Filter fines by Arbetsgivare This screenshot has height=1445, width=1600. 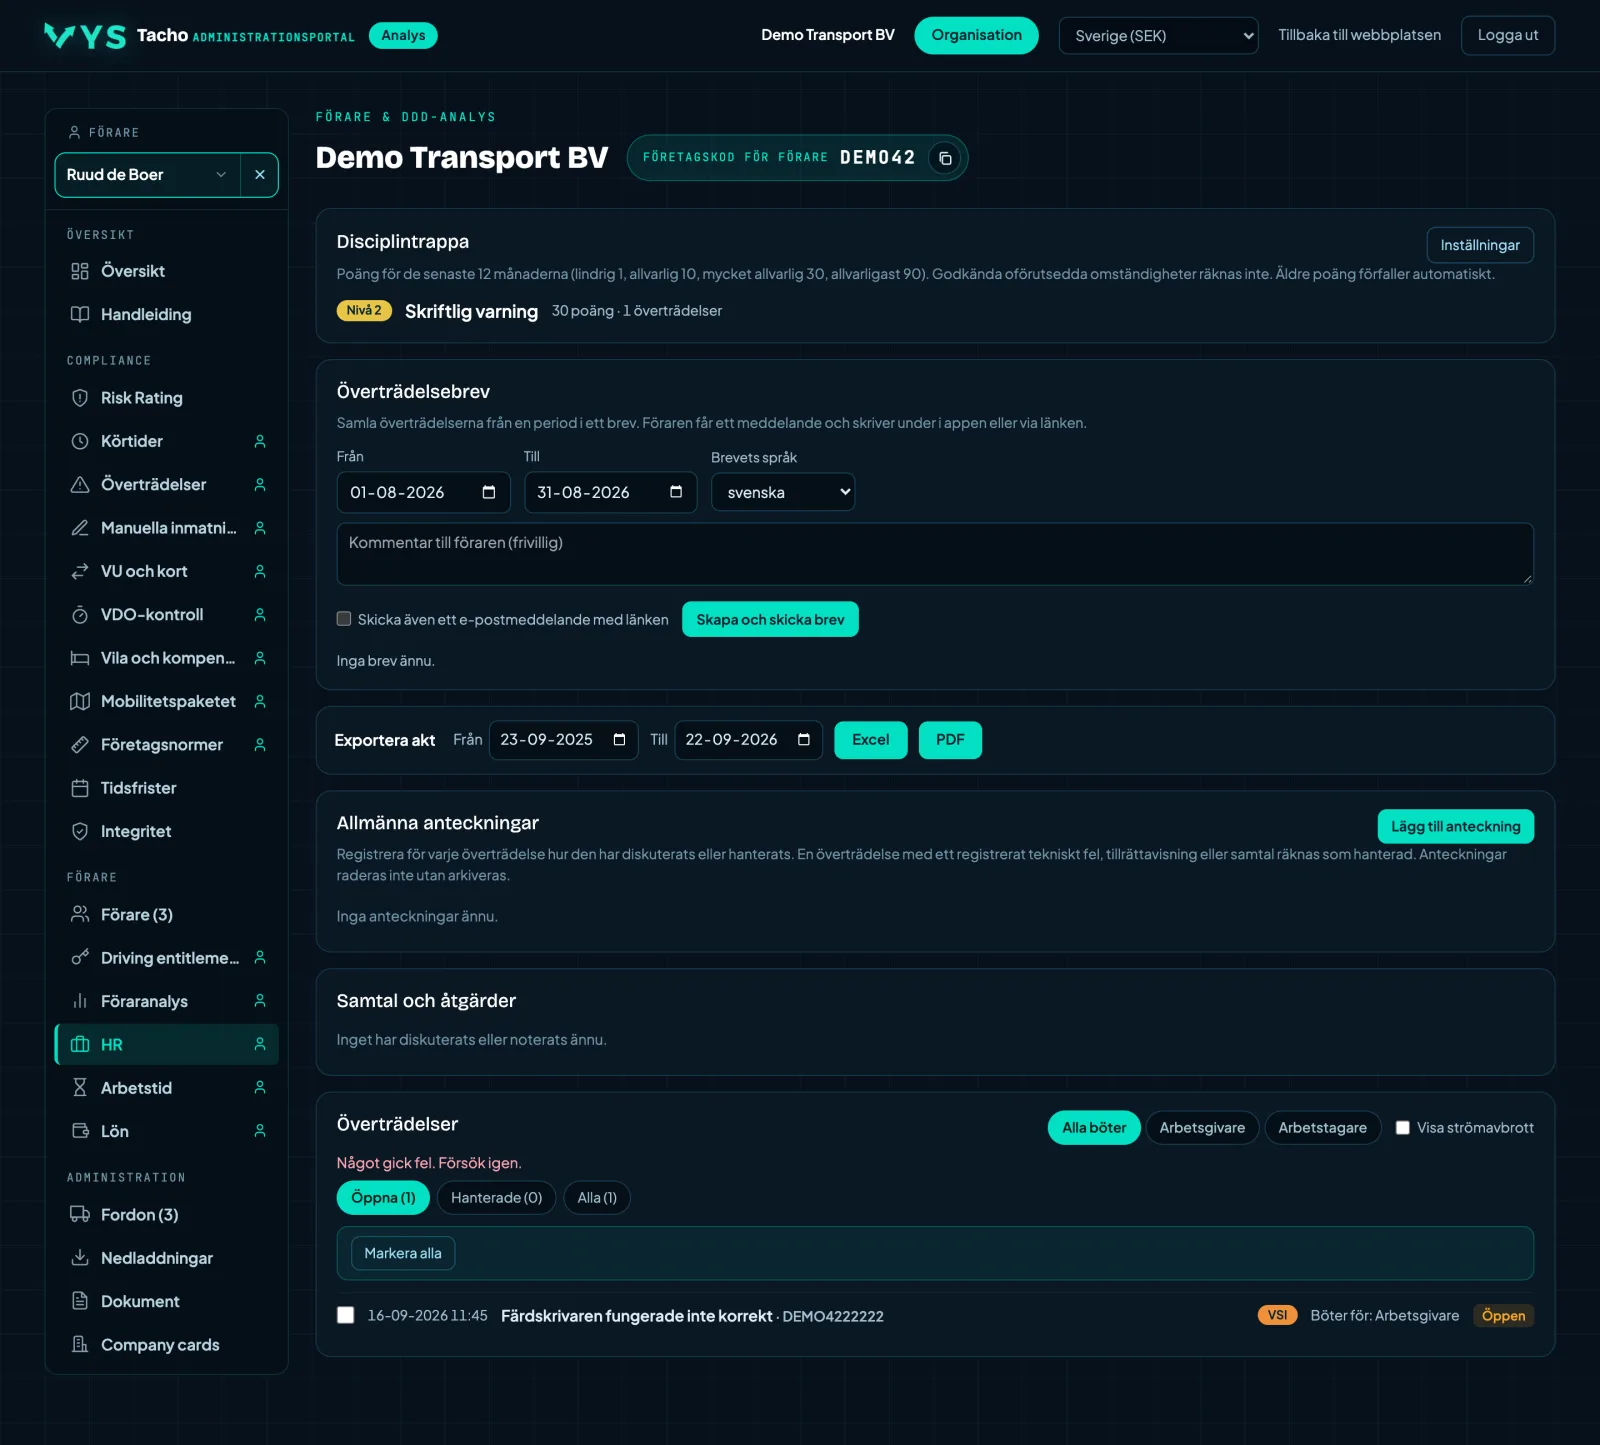tap(1202, 1128)
